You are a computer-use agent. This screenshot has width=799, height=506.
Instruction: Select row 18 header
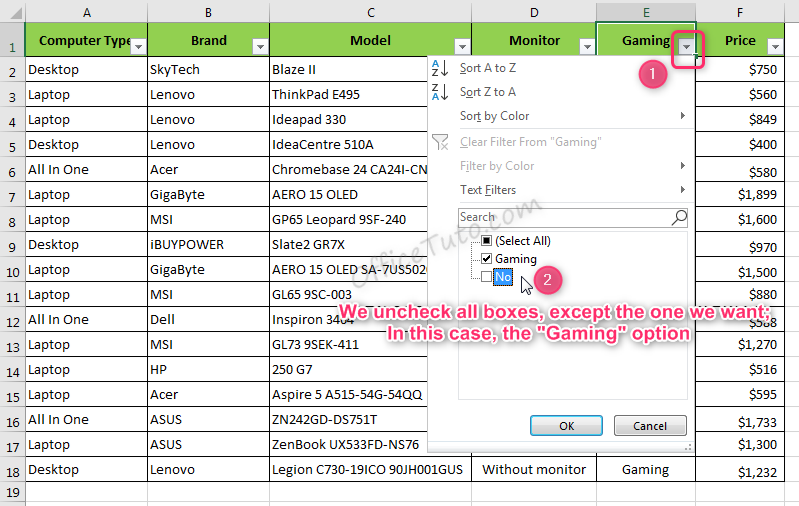pyautogui.click(x=12, y=469)
